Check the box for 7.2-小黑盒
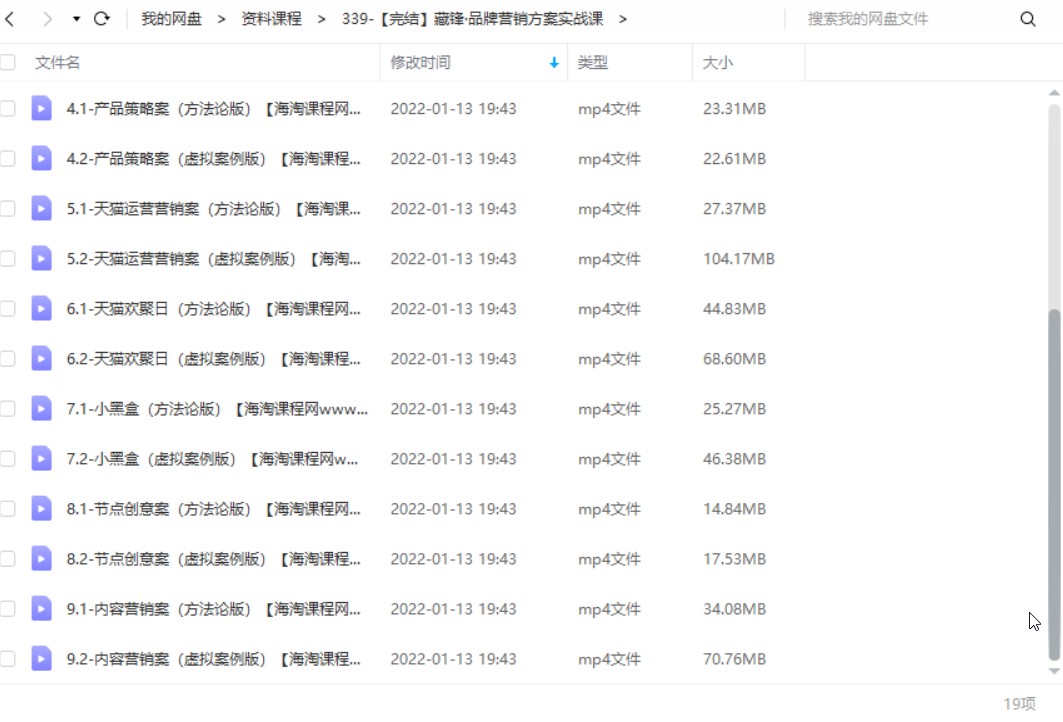1063x722 pixels. coord(7,459)
